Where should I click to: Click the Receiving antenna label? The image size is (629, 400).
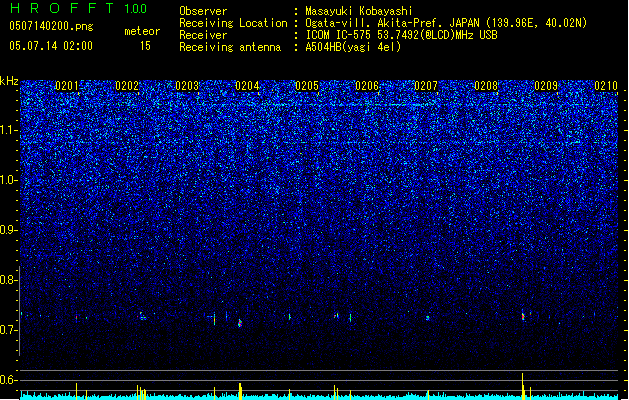[230, 47]
